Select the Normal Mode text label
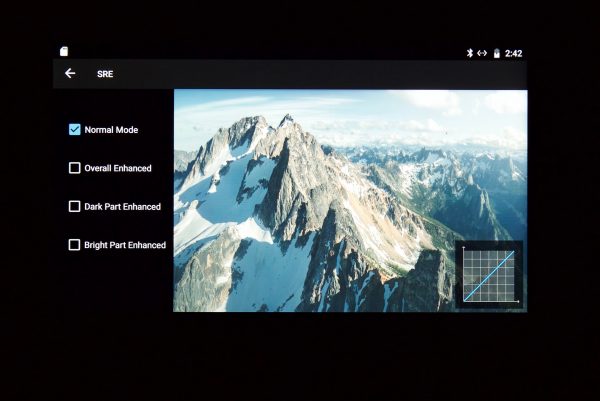The height and width of the screenshot is (401, 600). coord(111,130)
